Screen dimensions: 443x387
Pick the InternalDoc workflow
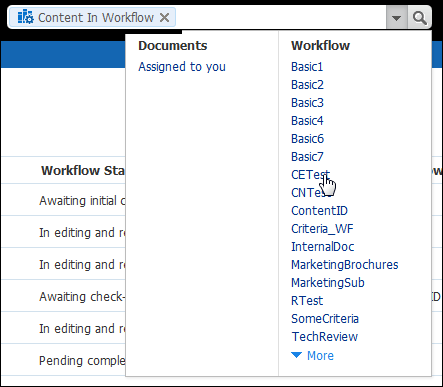[323, 247]
